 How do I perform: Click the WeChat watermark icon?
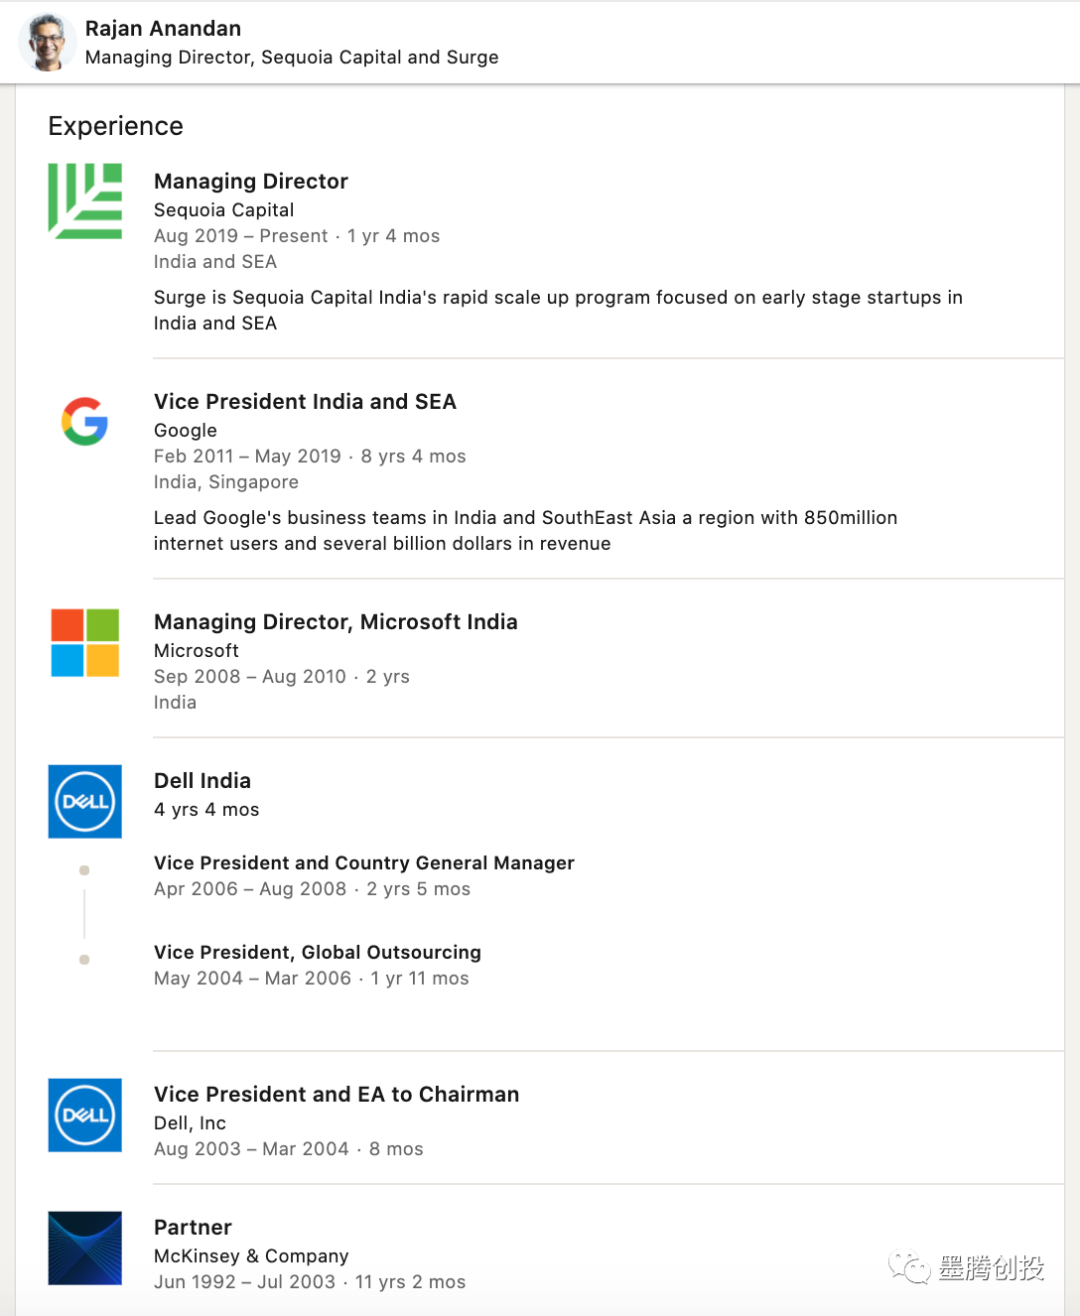tap(910, 1268)
